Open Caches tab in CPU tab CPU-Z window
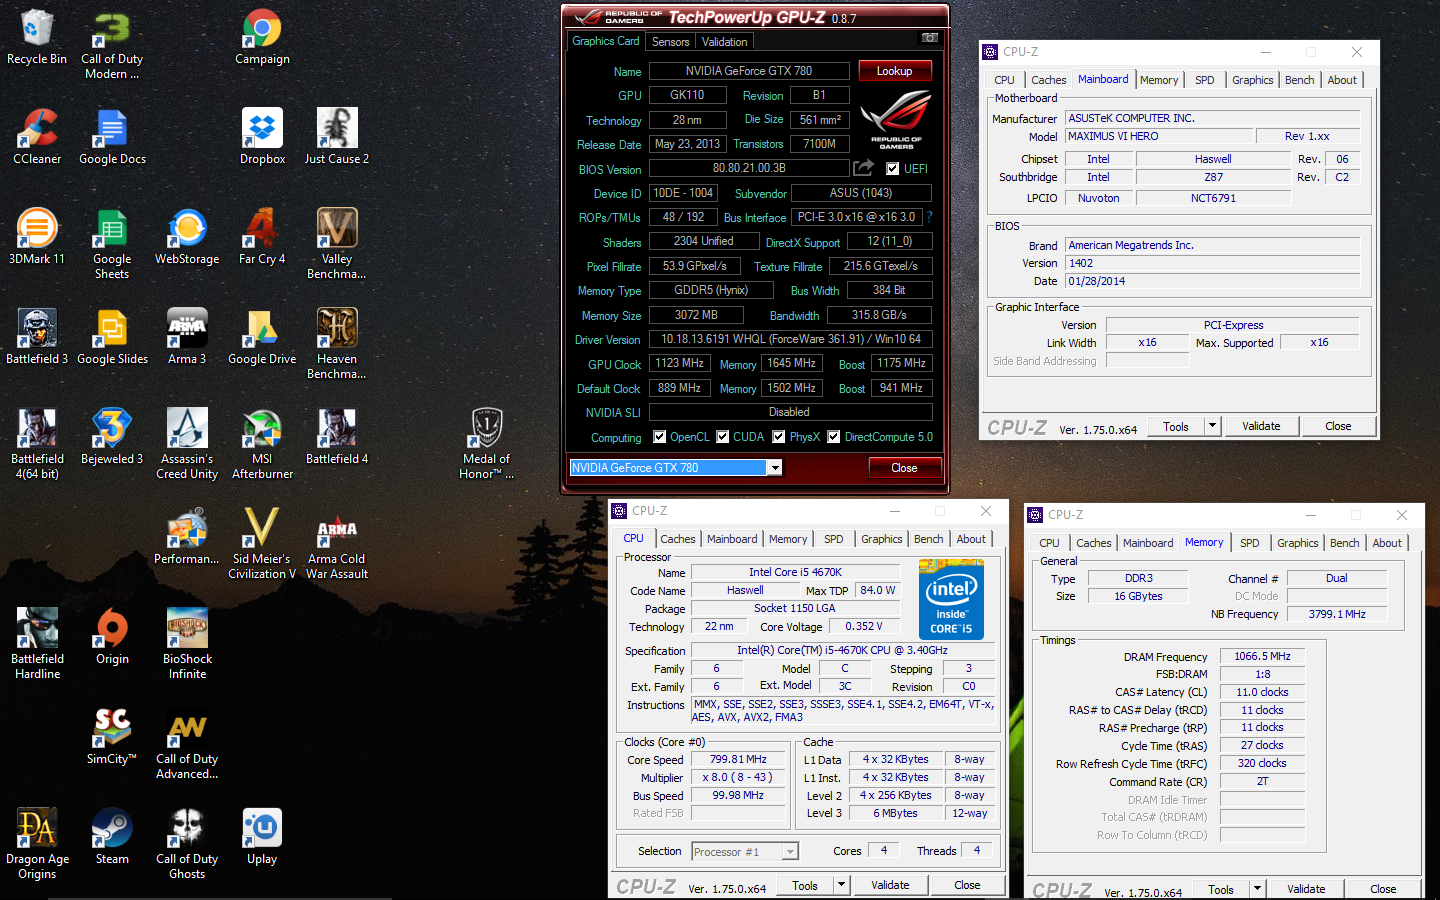Image resolution: width=1440 pixels, height=900 pixels. click(677, 539)
